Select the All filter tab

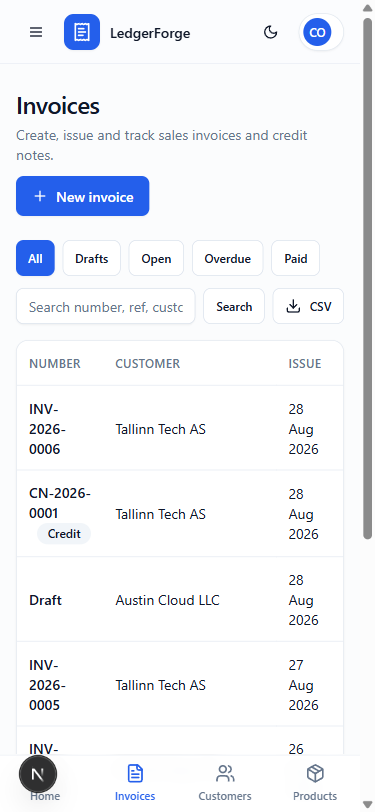click(x=35, y=258)
